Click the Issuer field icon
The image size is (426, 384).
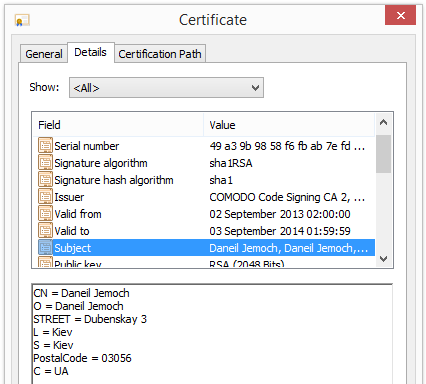click(45, 197)
